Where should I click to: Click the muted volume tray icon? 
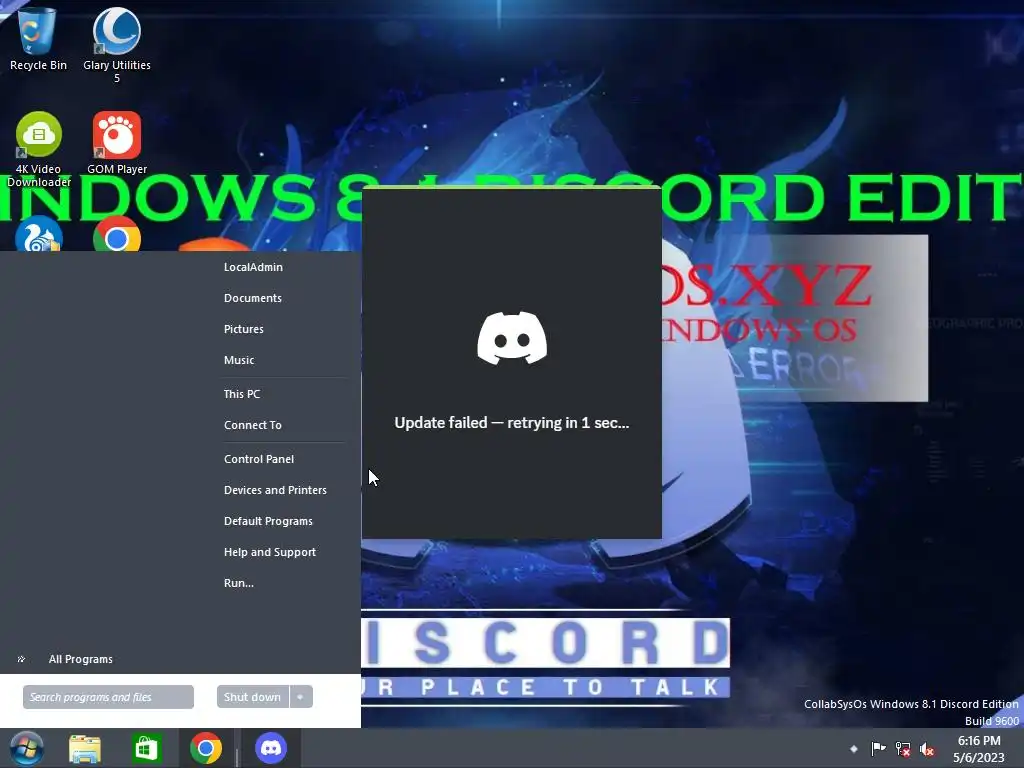pos(926,749)
